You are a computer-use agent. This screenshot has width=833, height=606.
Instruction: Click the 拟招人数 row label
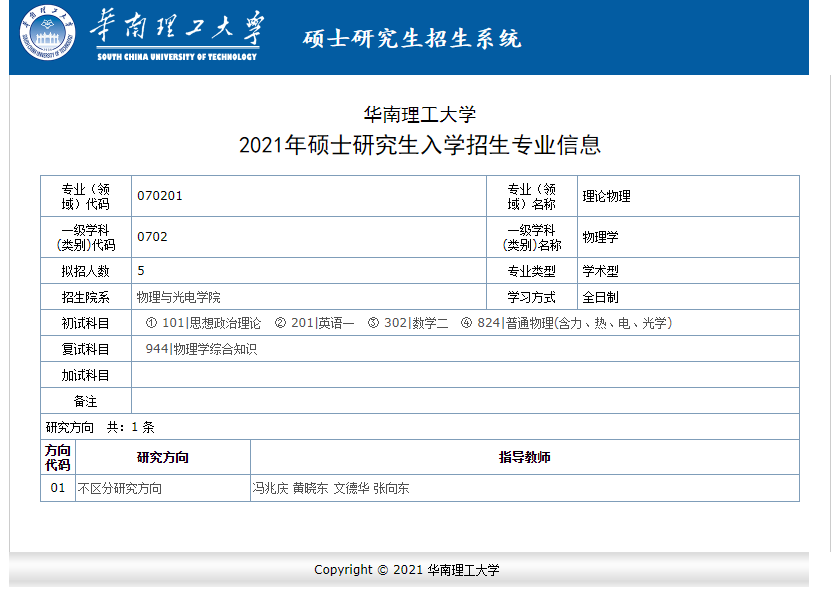click(x=86, y=271)
